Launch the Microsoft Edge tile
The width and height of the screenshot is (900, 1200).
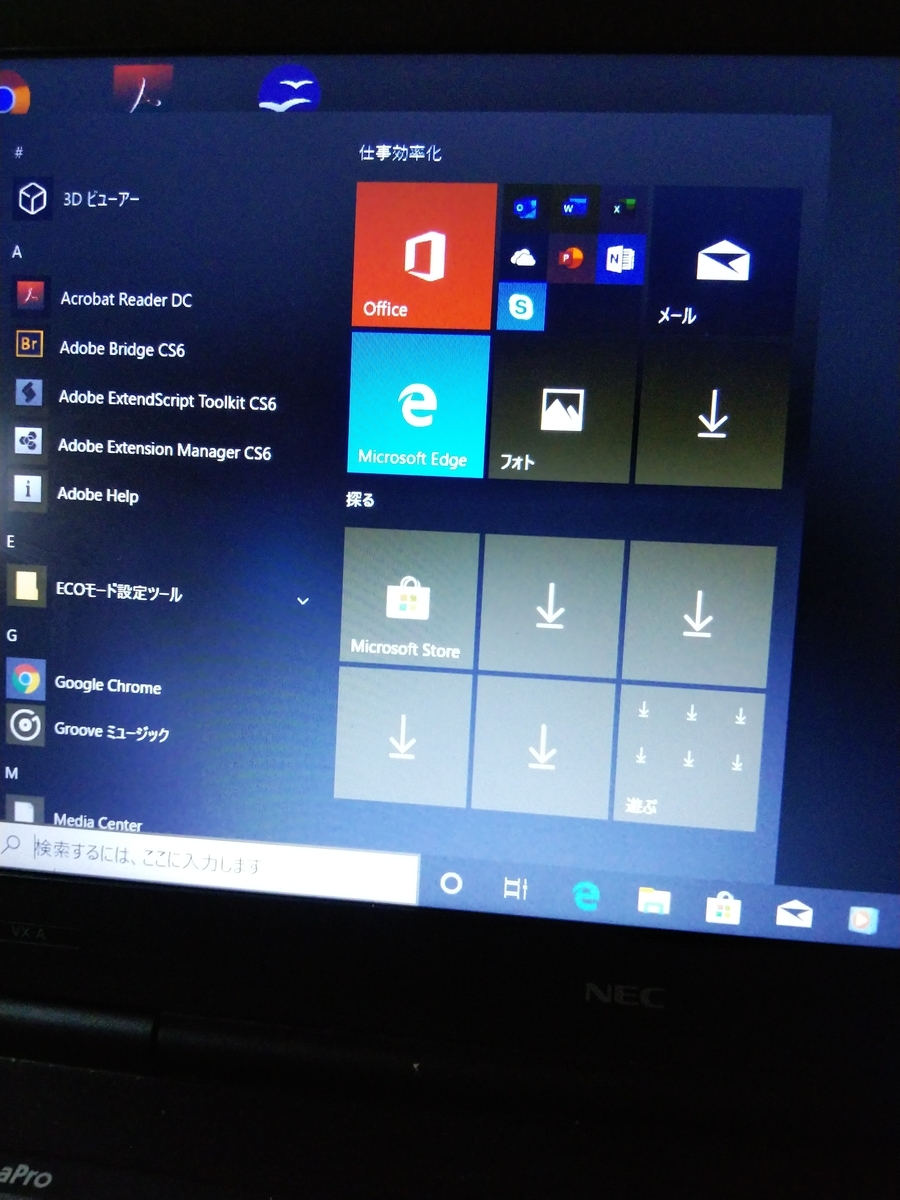(x=419, y=404)
